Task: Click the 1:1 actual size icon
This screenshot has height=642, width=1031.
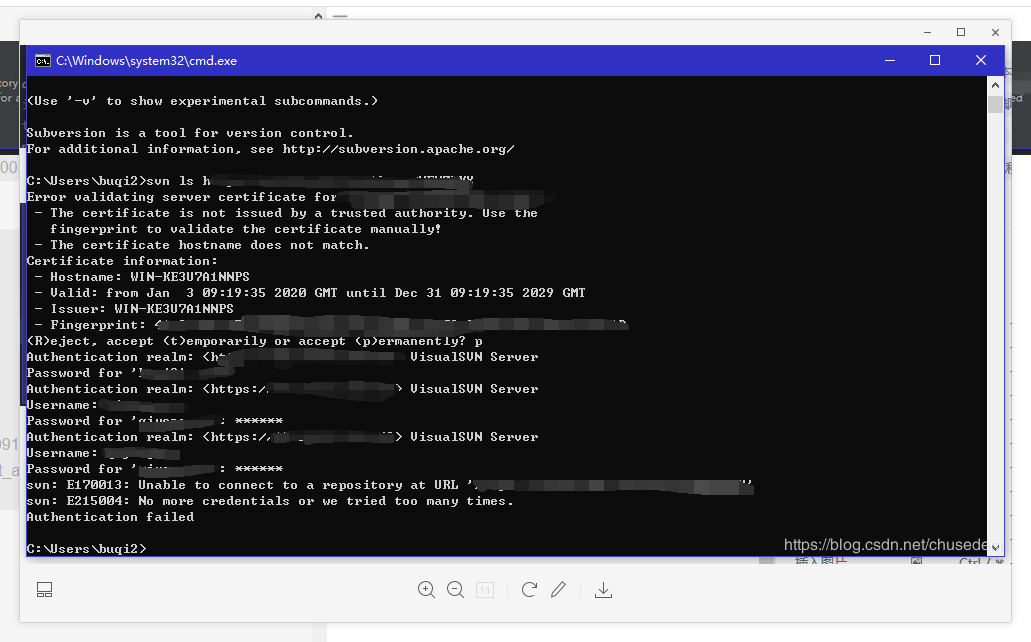Action: [485, 590]
